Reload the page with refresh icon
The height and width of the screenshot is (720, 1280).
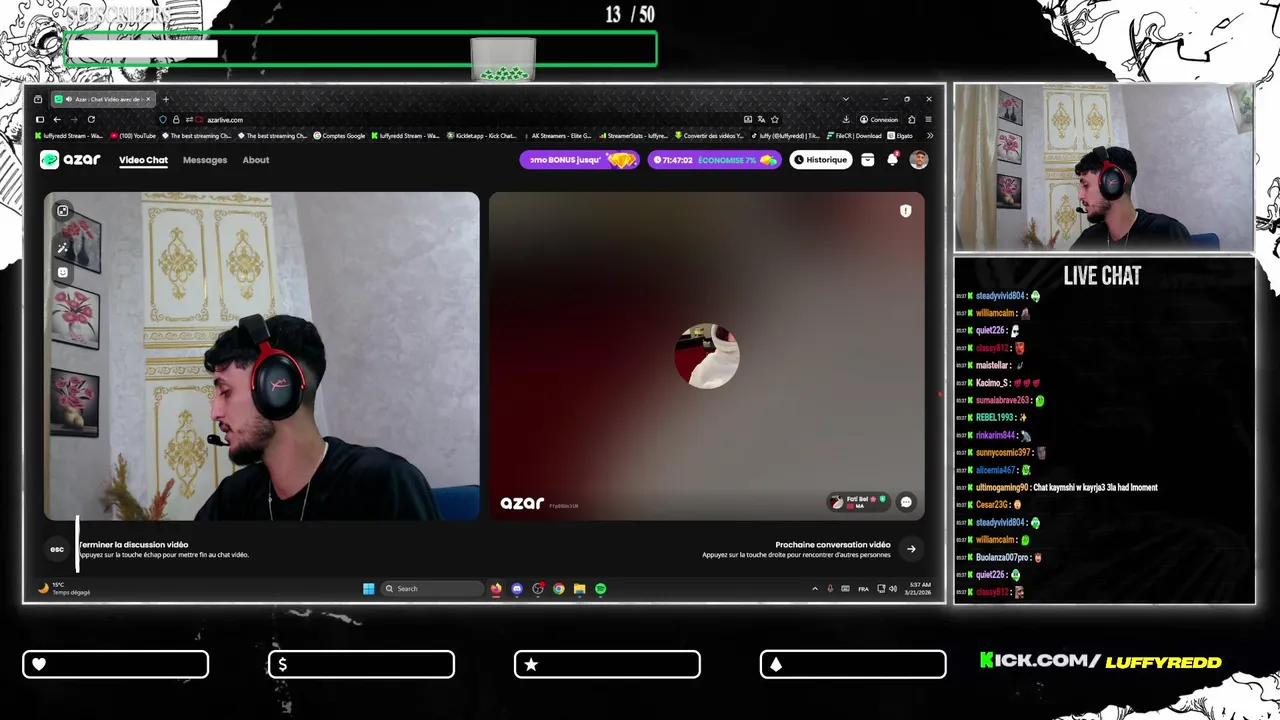(x=91, y=119)
